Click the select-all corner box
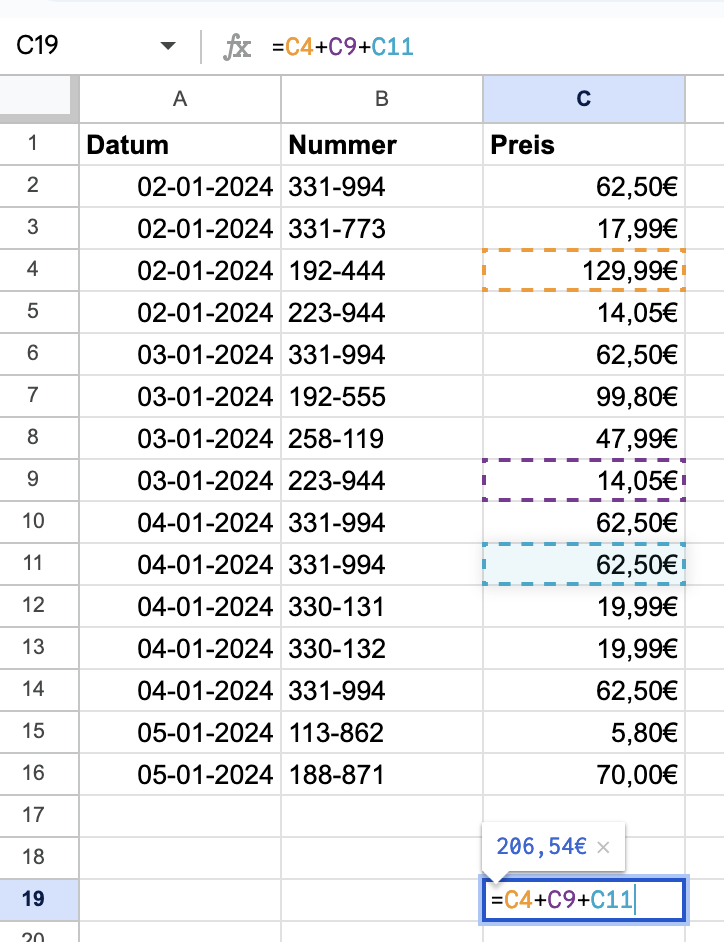This screenshot has width=724, height=942. coord(35,95)
